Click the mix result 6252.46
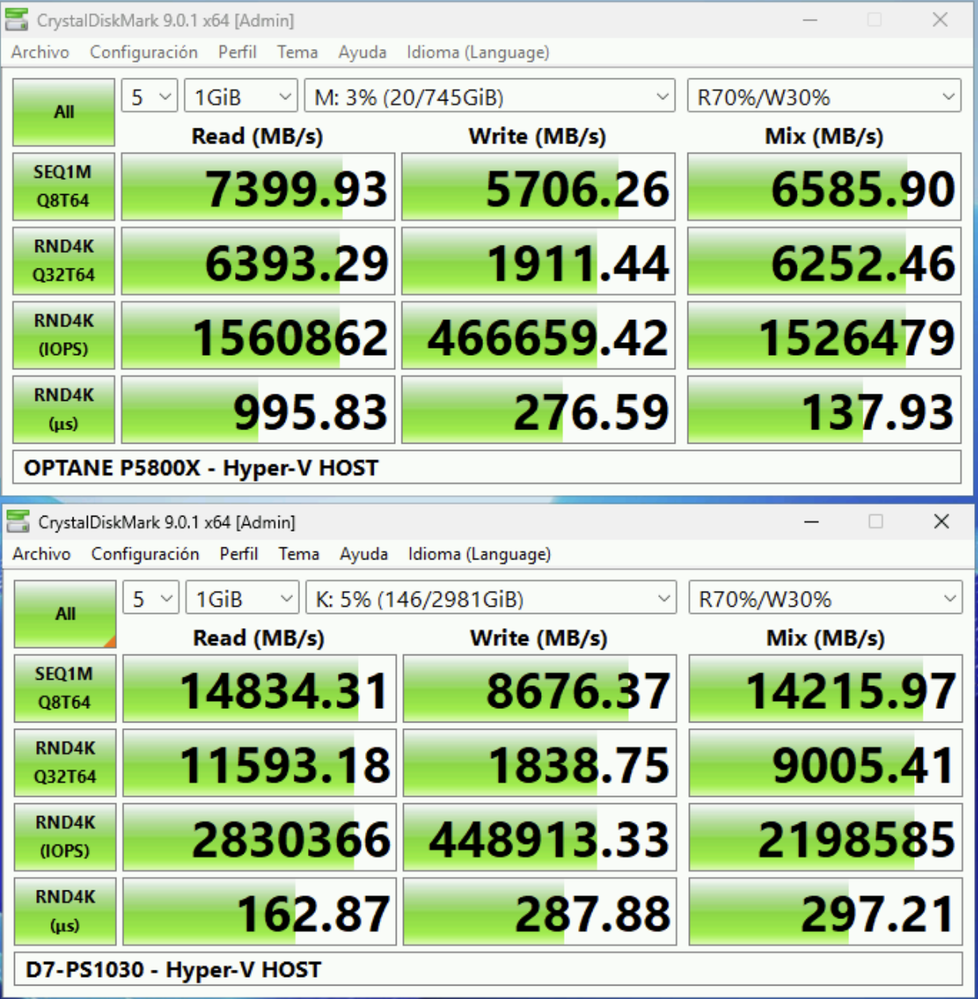Viewport: 978px width, 999px height. pyautogui.click(x=824, y=261)
